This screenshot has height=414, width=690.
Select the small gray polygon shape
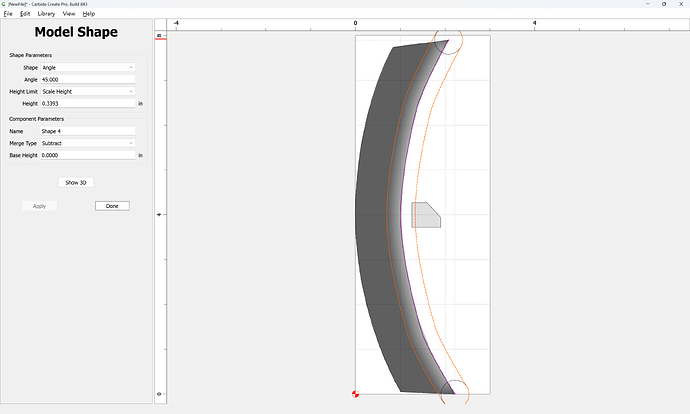pyautogui.click(x=426, y=215)
